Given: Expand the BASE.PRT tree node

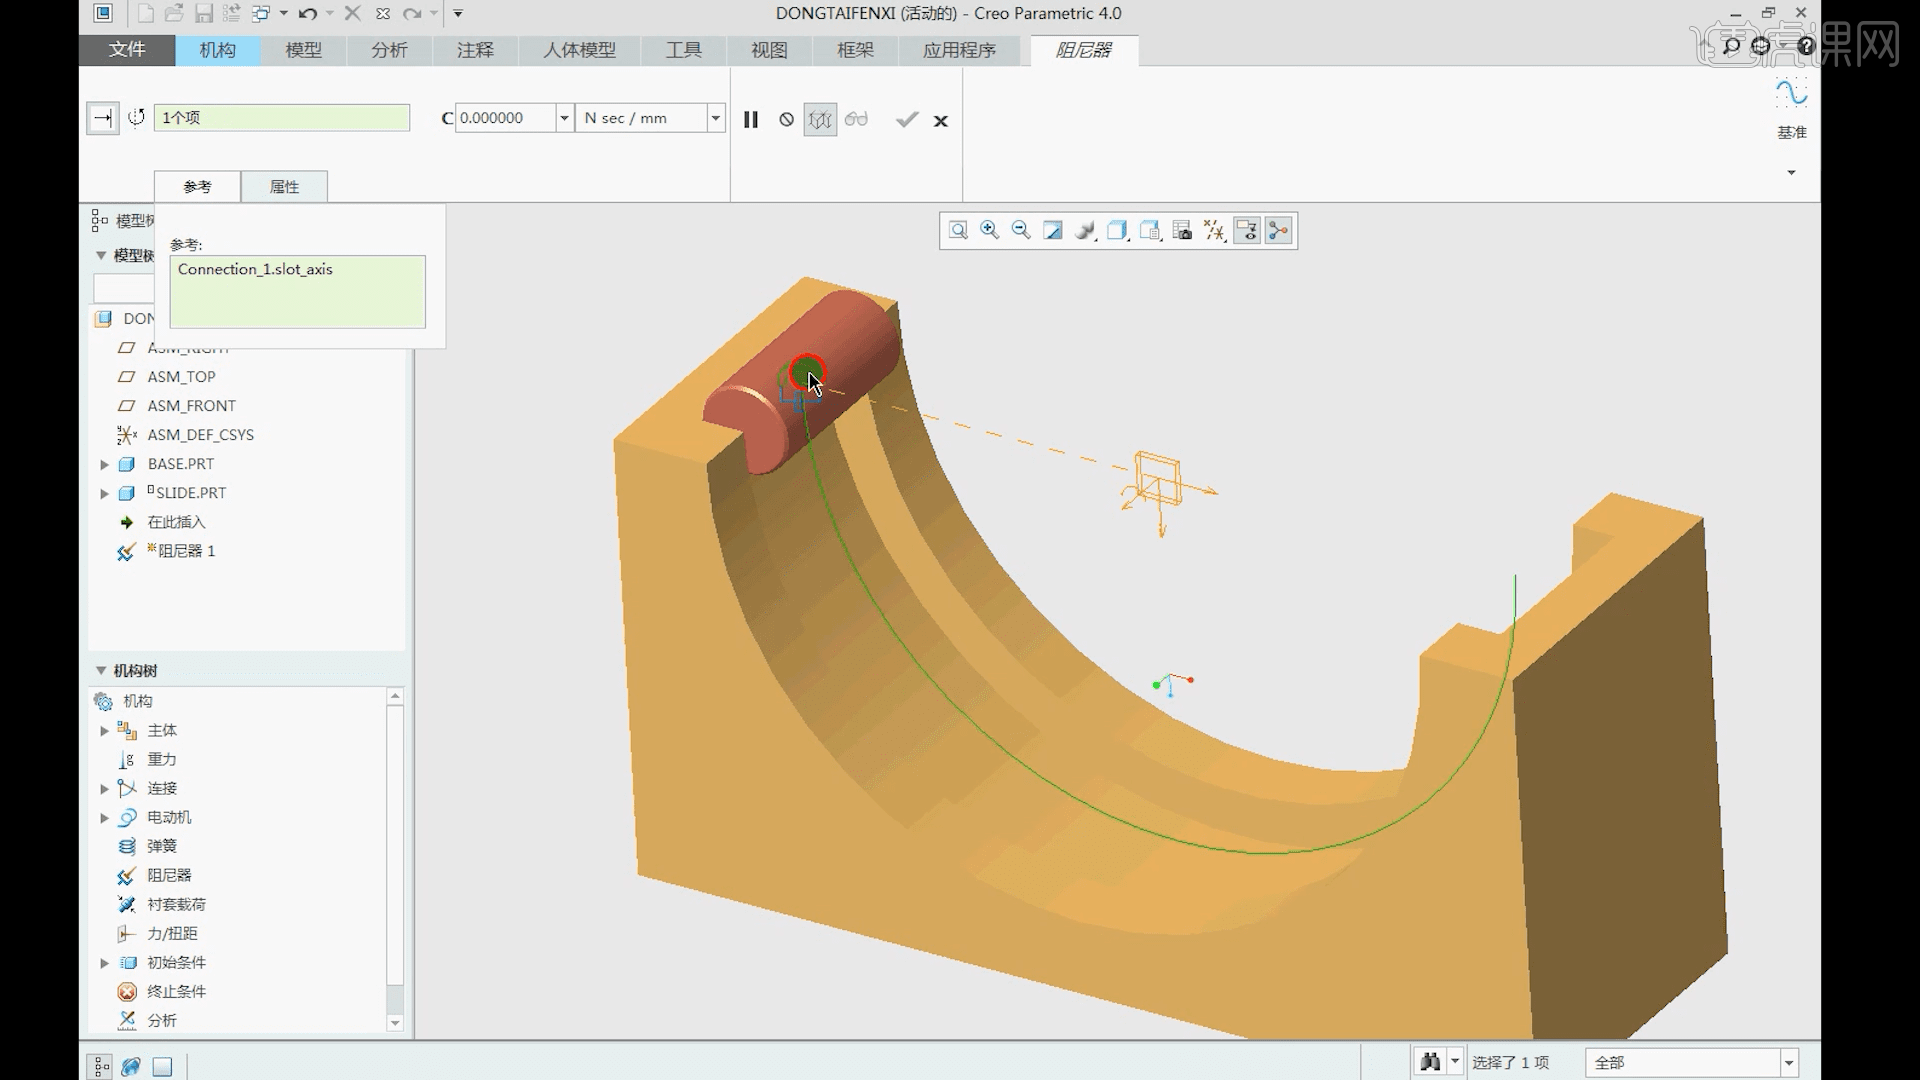Looking at the screenshot, I should pos(104,464).
